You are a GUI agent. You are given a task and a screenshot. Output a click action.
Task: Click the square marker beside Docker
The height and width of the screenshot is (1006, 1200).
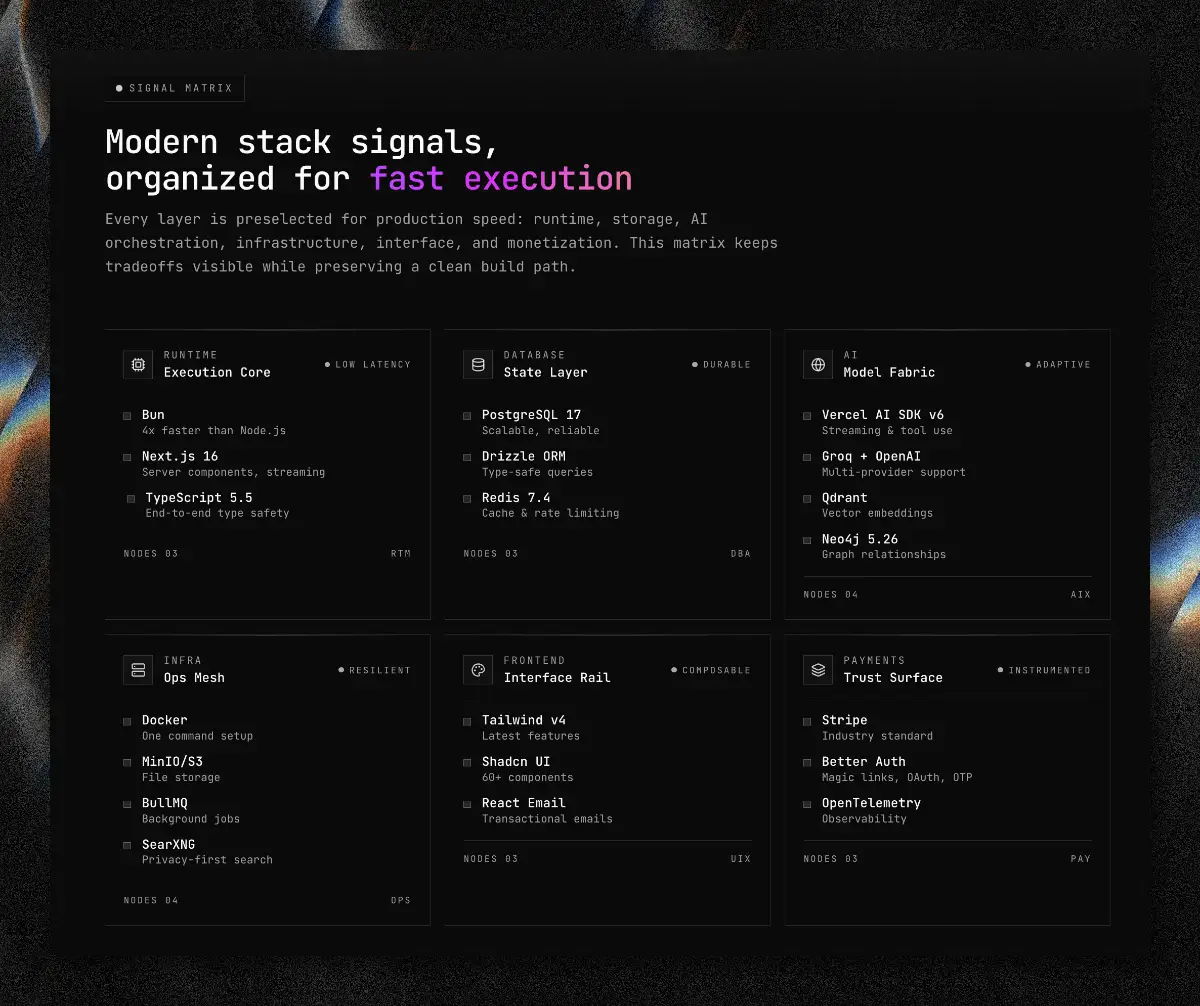click(x=127, y=721)
